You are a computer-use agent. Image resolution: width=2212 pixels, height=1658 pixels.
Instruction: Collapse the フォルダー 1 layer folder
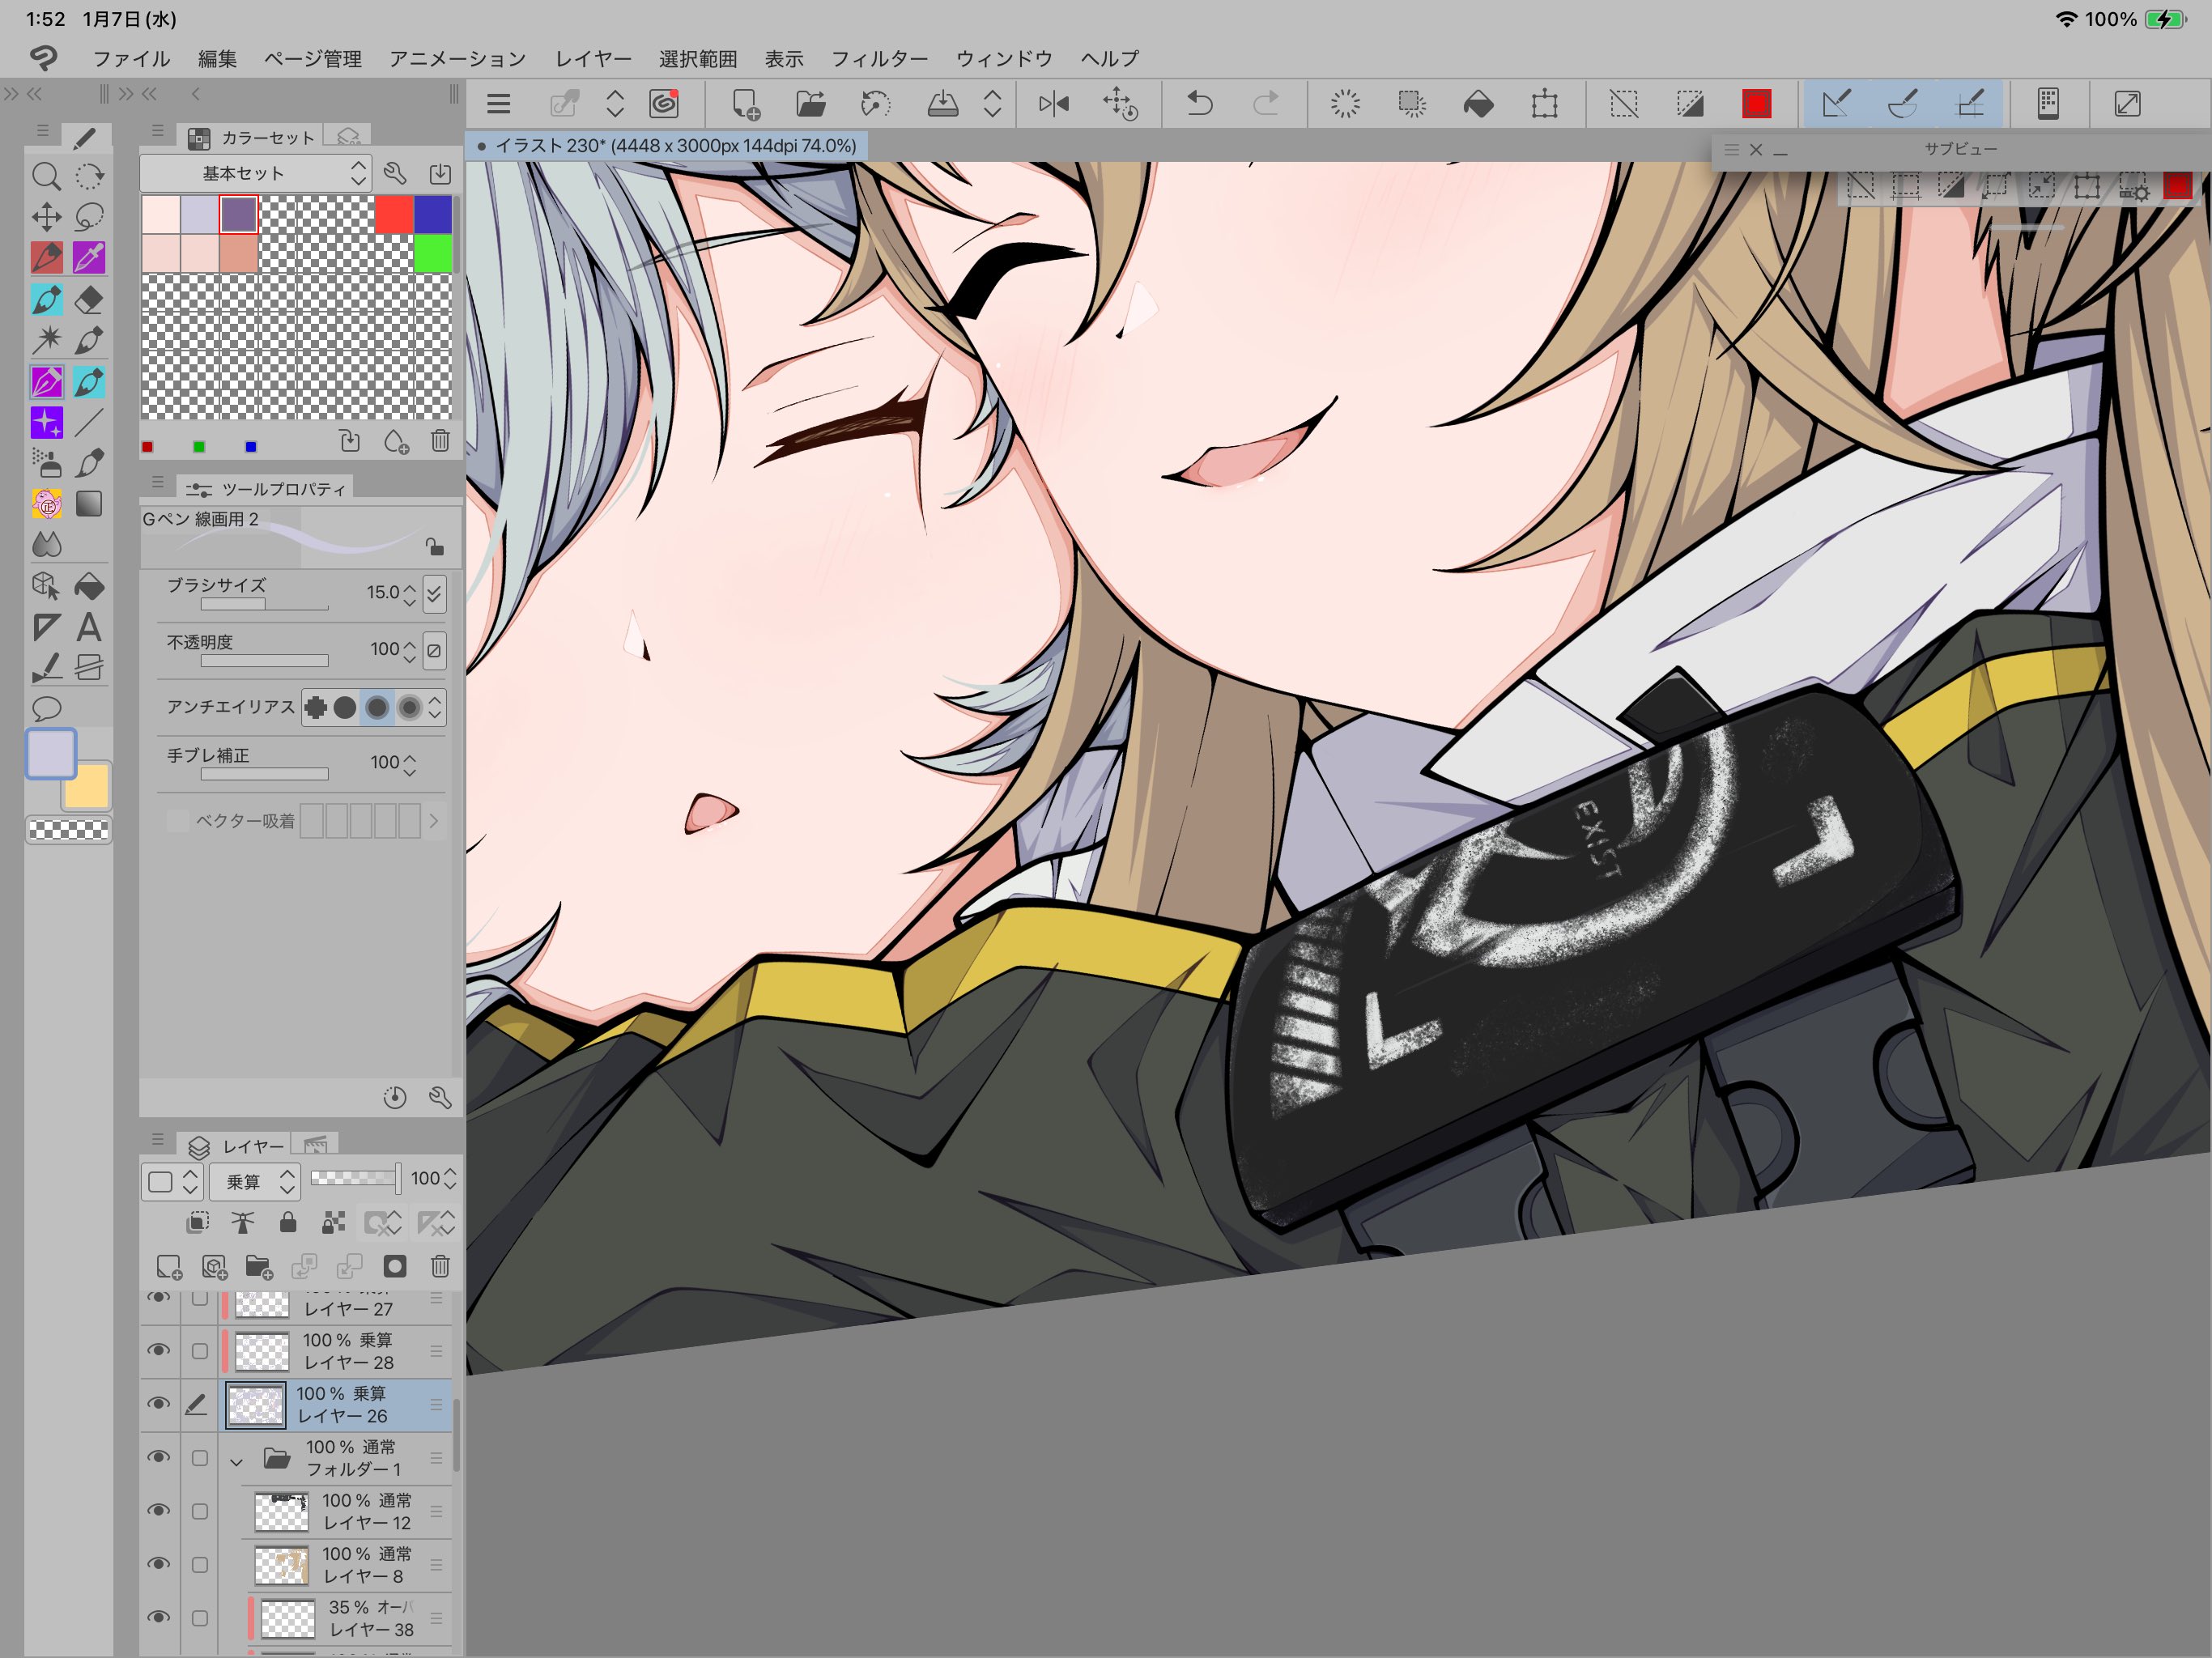pos(236,1461)
